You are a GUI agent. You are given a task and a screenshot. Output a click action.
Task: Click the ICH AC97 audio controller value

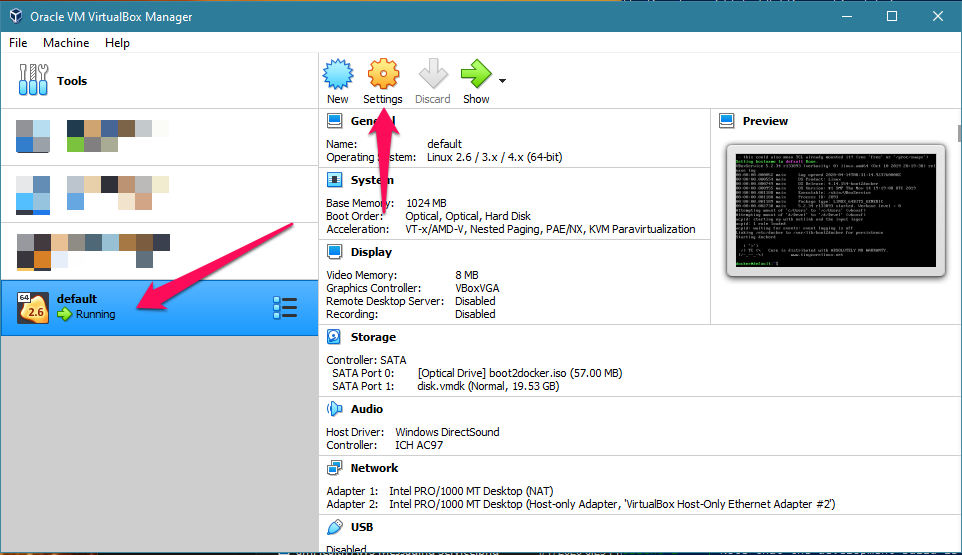pos(419,445)
